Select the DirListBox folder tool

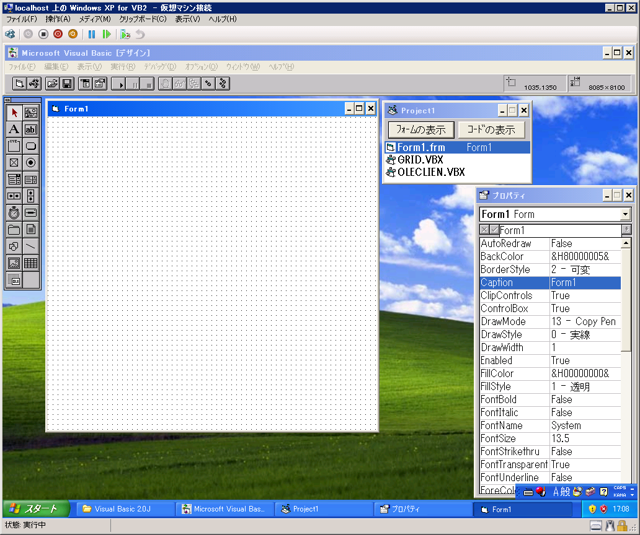(x=14, y=230)
